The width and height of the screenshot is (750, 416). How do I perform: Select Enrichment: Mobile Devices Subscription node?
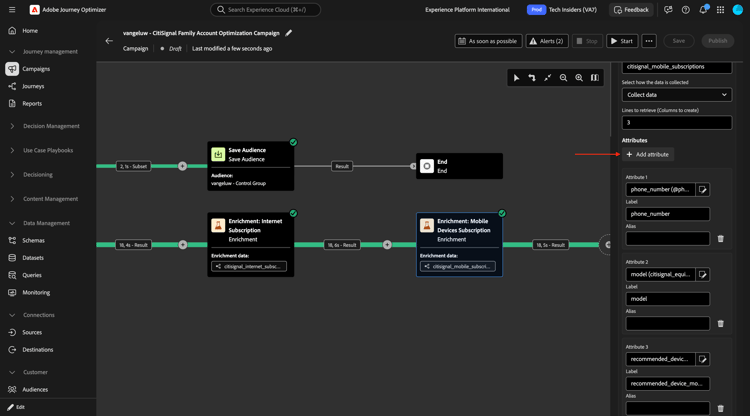(459, 245)
